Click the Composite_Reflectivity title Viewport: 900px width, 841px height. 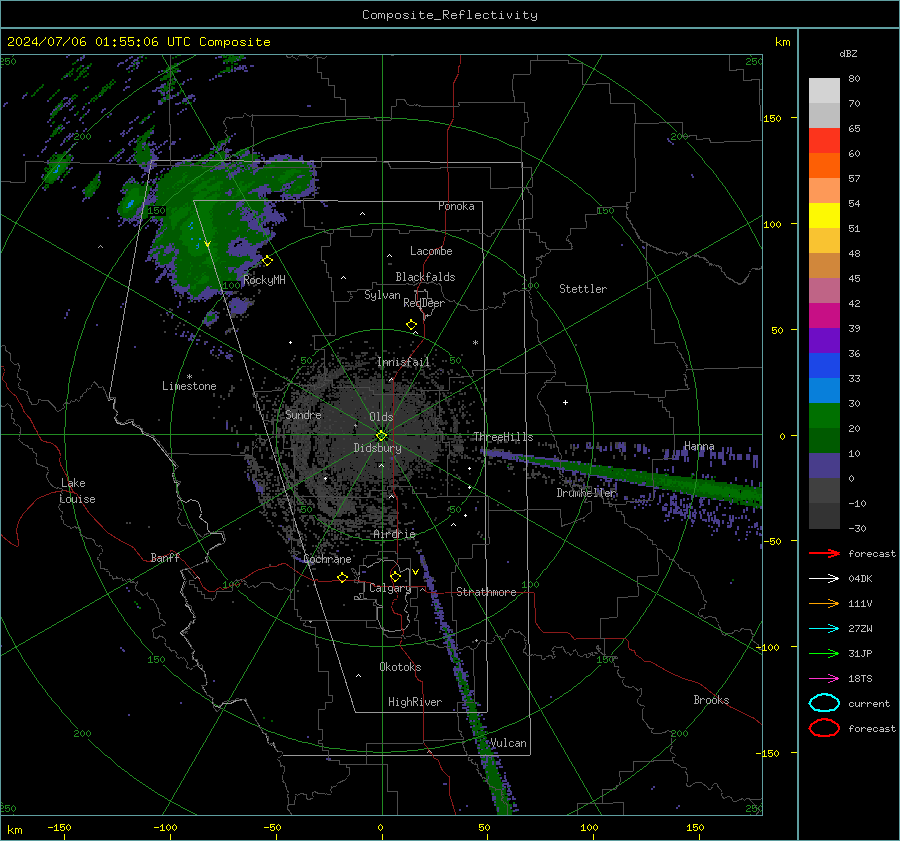tap(450, 15)
